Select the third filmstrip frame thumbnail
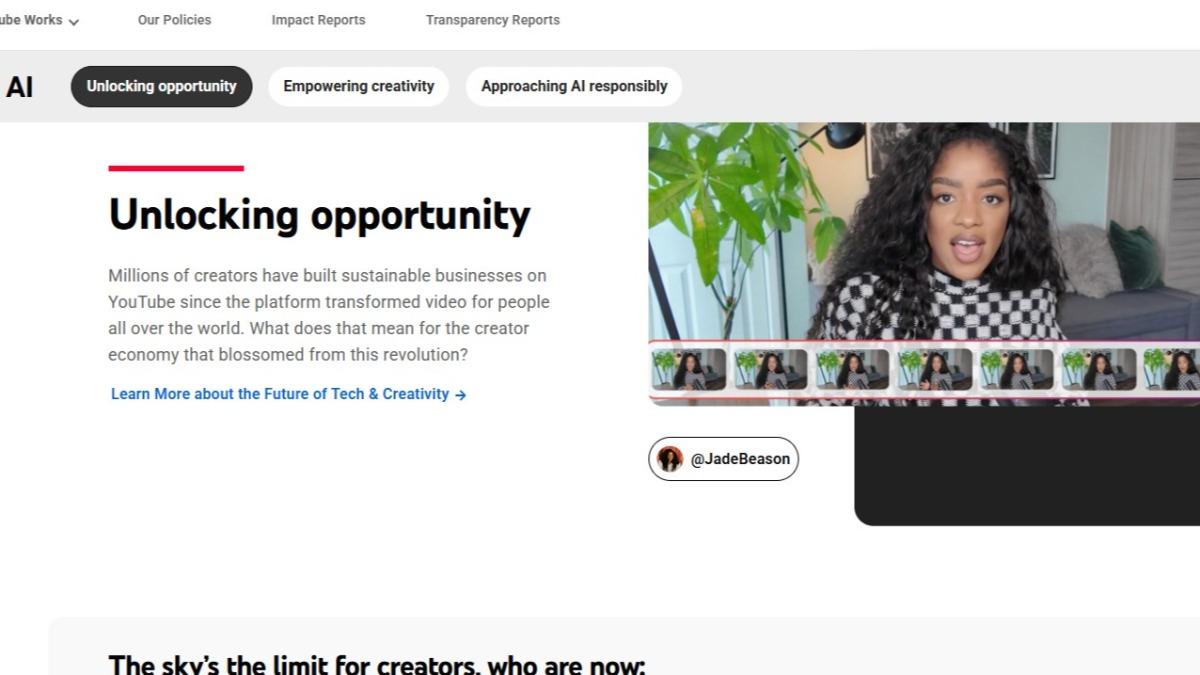 click(x=852, y=369)
